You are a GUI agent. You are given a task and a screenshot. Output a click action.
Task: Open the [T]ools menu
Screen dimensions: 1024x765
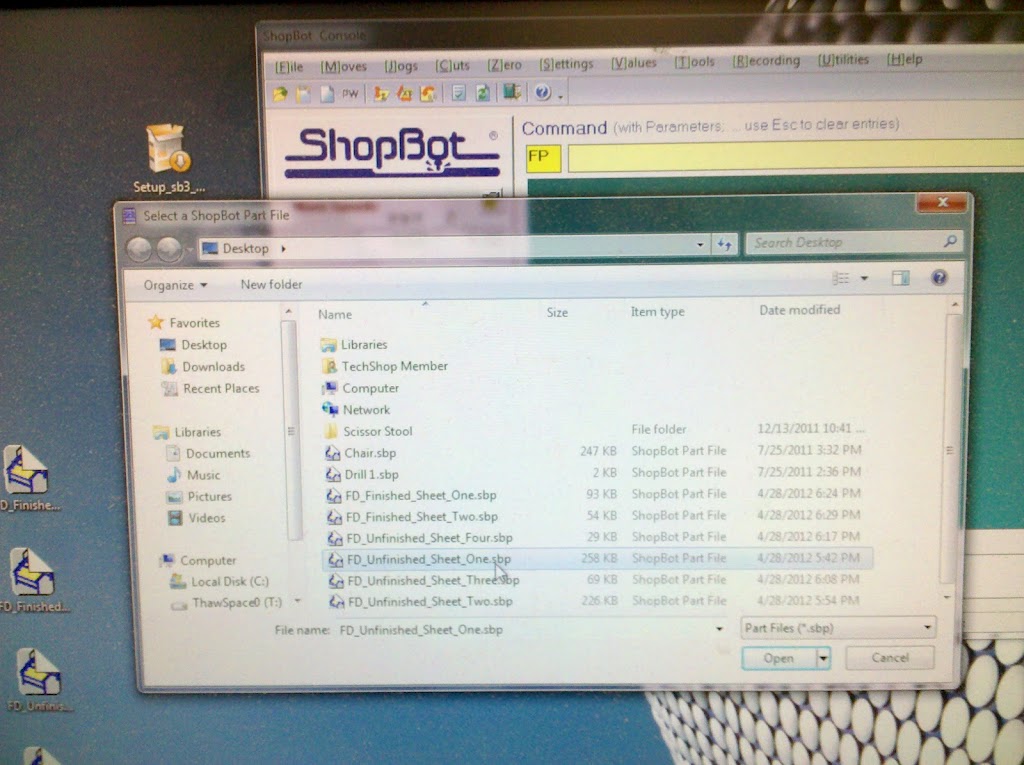(x=694, y=61)
